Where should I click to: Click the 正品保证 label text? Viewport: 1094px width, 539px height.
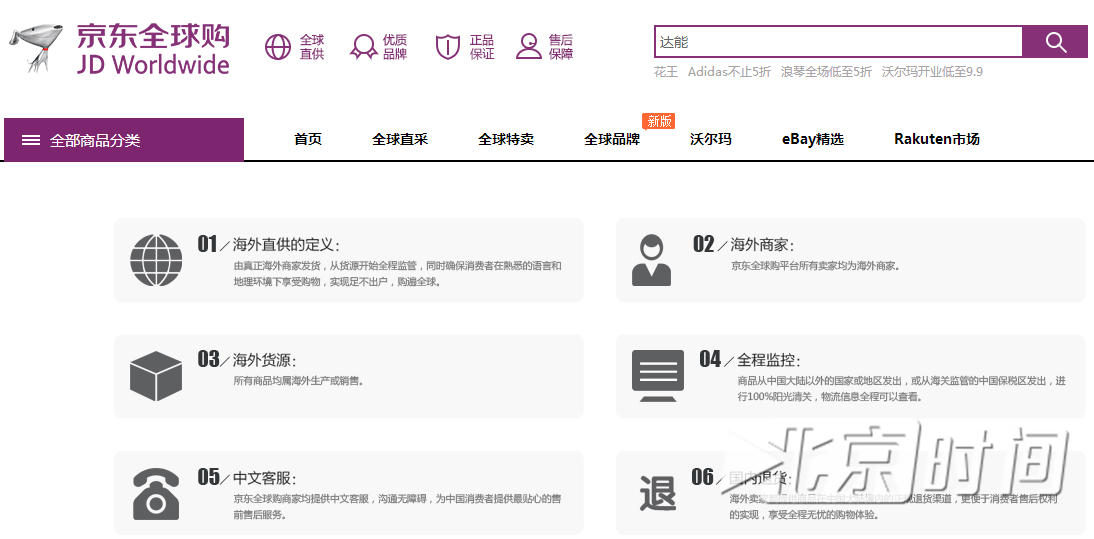(481, 47)
